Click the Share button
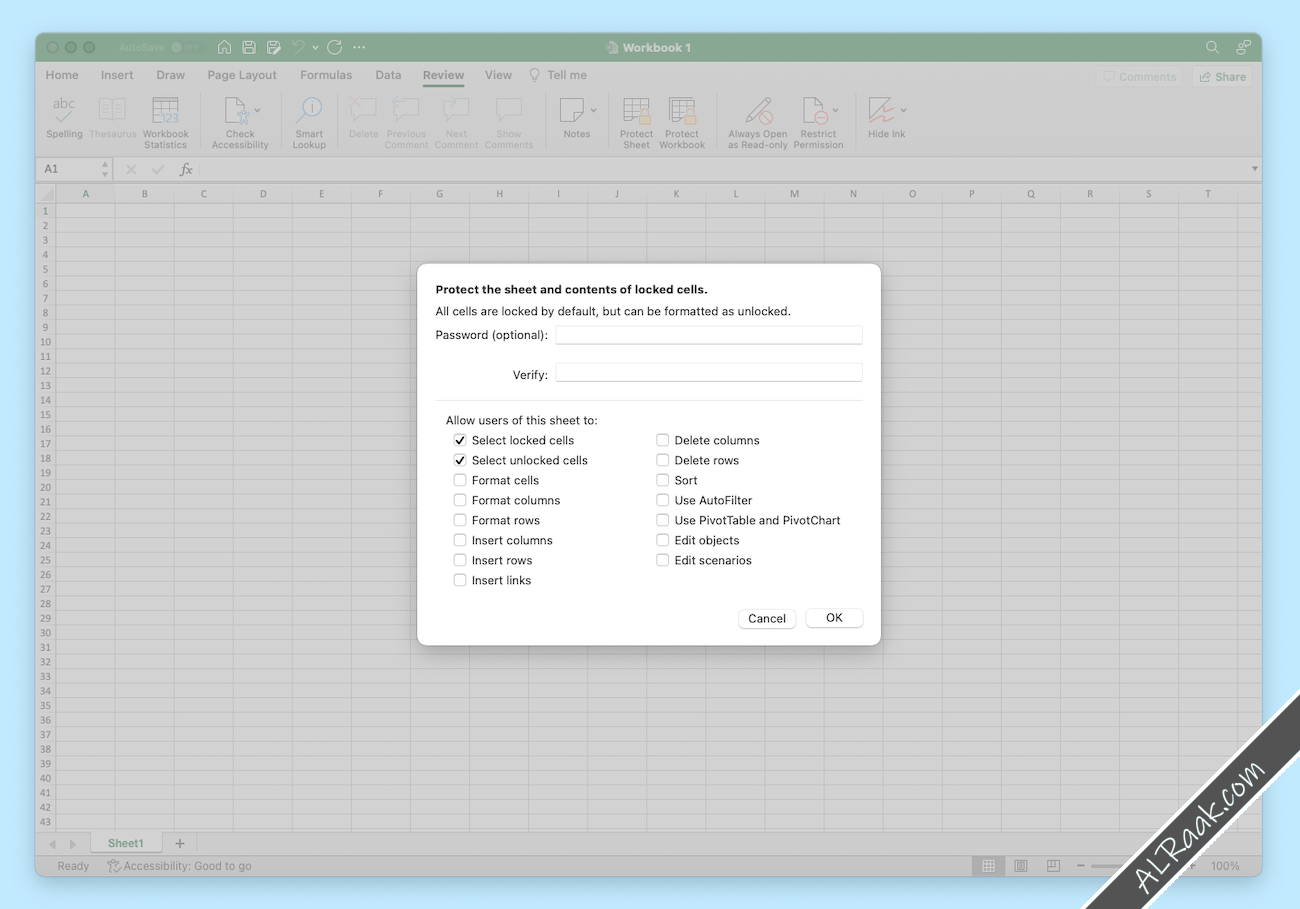Viewport: 1300px width, 909px height. coord(1222,76)
